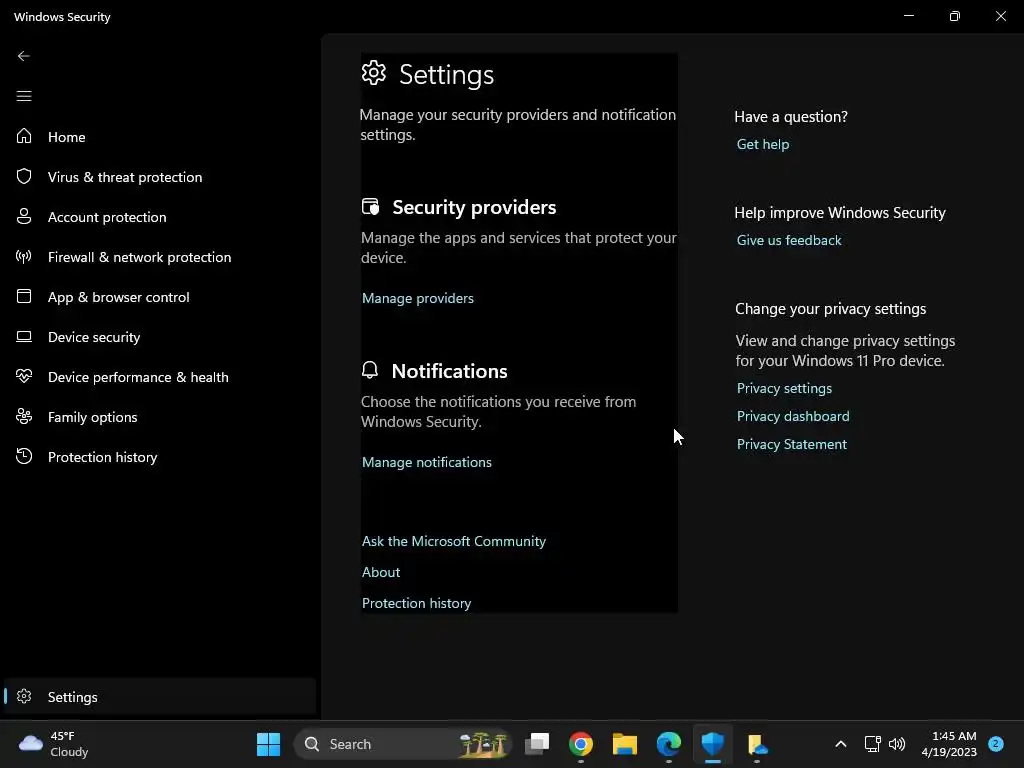Toggle the hamburger navigation menu
The image size is (1024, 768).
(24, 96)
